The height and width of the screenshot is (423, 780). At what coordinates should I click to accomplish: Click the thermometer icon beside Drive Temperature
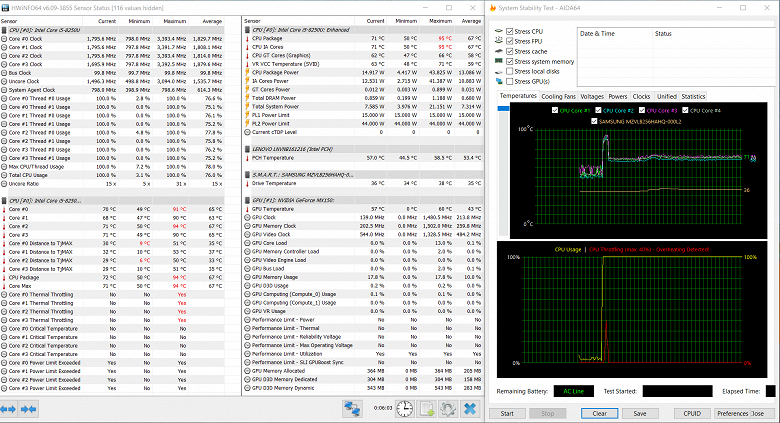click(x=247, y=183)
